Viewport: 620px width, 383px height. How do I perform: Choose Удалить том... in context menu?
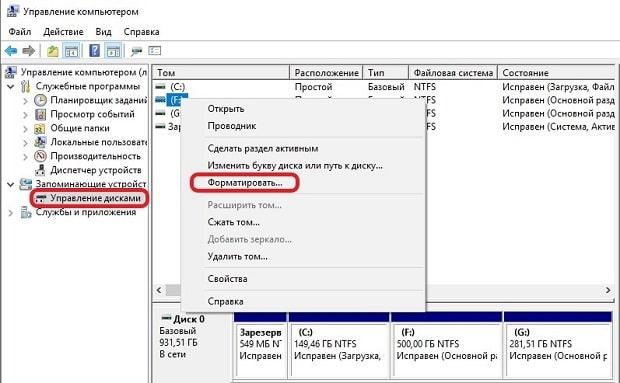point(237,257)
